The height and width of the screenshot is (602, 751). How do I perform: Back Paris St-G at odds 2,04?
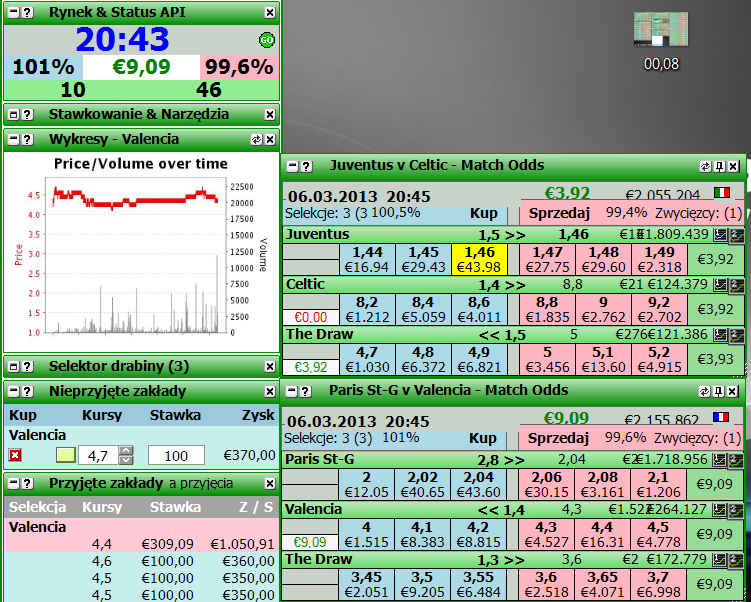point(478,485)
